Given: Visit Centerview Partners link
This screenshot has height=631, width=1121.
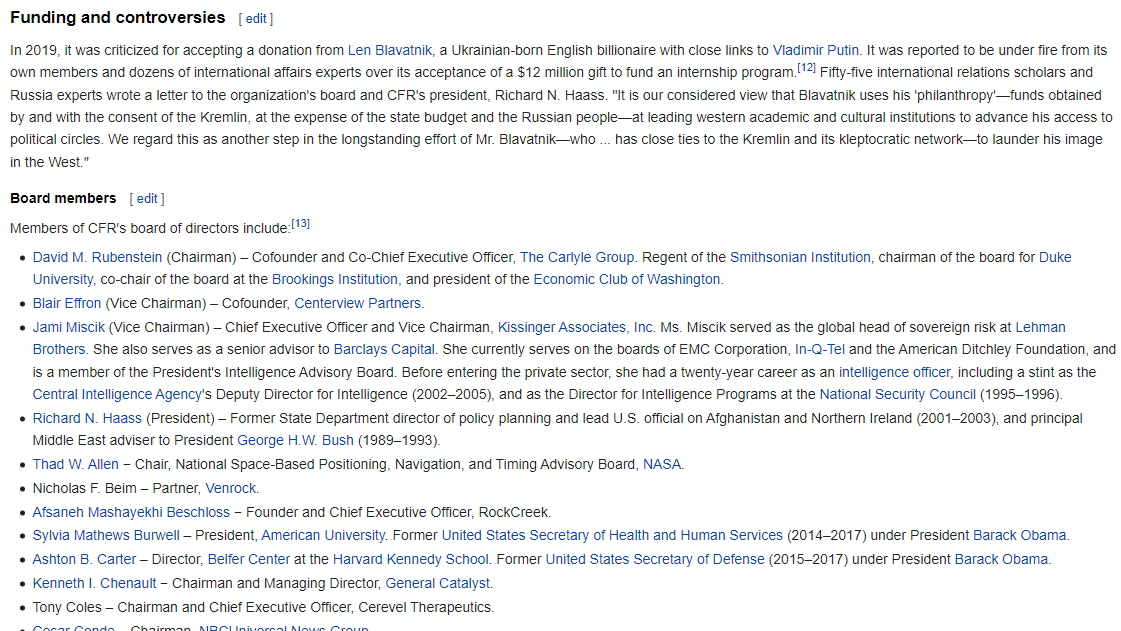Looking at the screenshot, I should coord(357,304).
